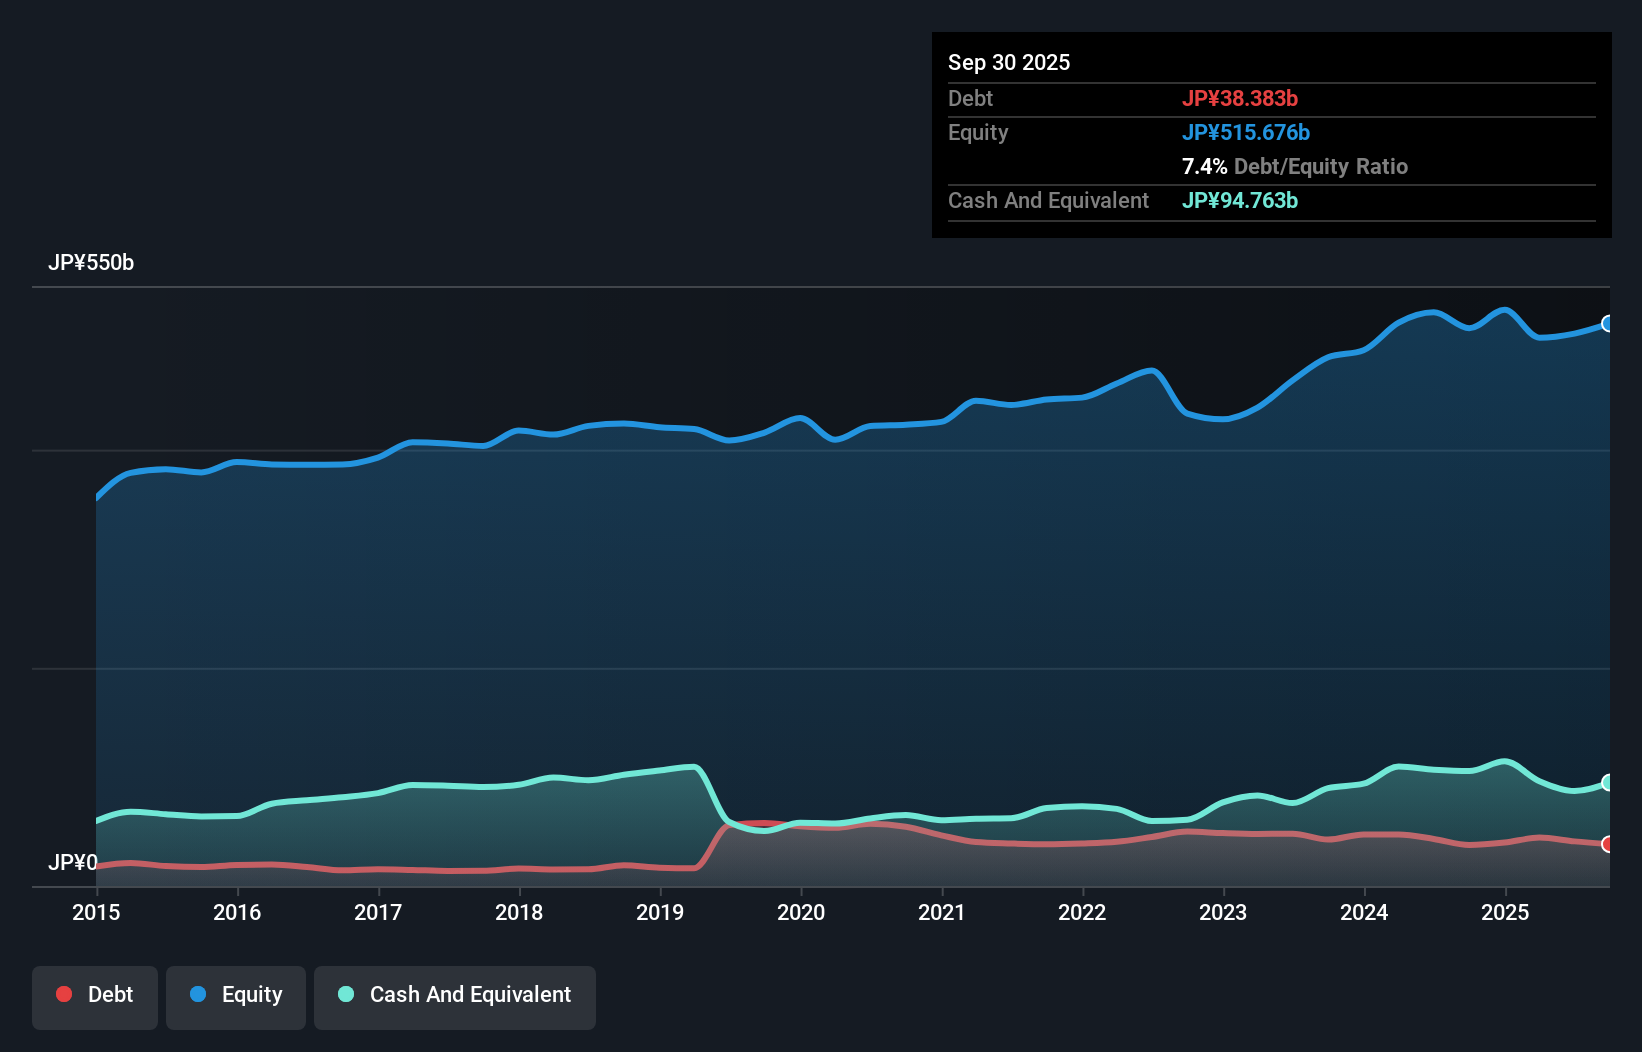Click the JP¥0 axis label
Viewport: 1642px width, 1052px height.
(x=73, y=862)
